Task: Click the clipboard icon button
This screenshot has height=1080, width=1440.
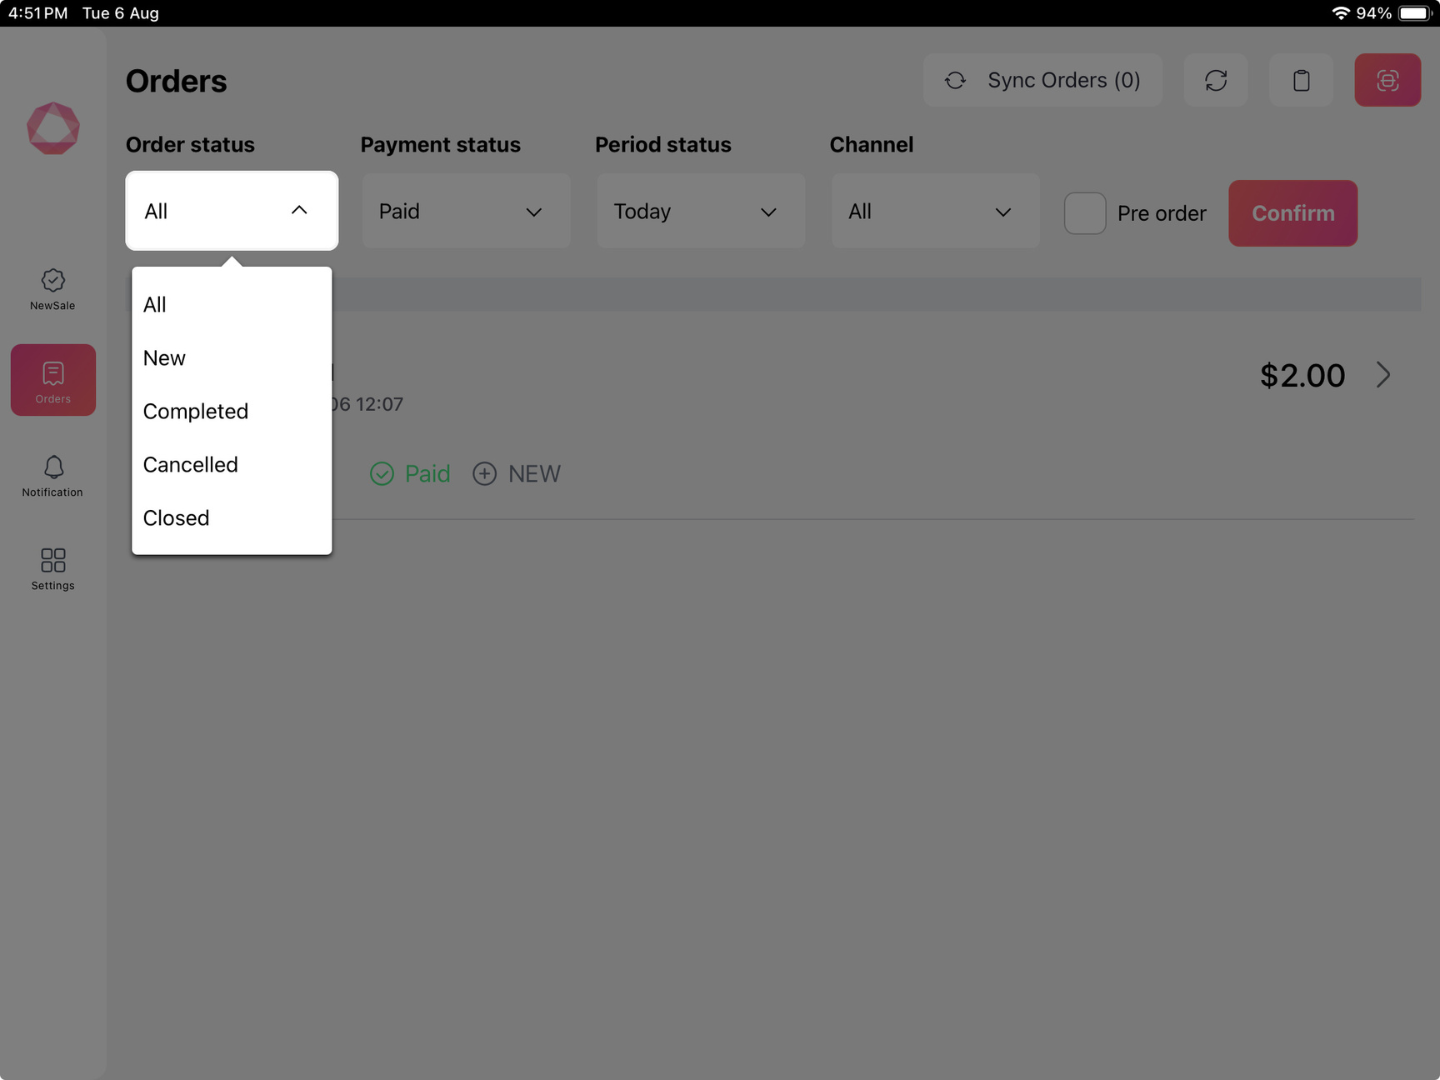Action: (1300, 81)
